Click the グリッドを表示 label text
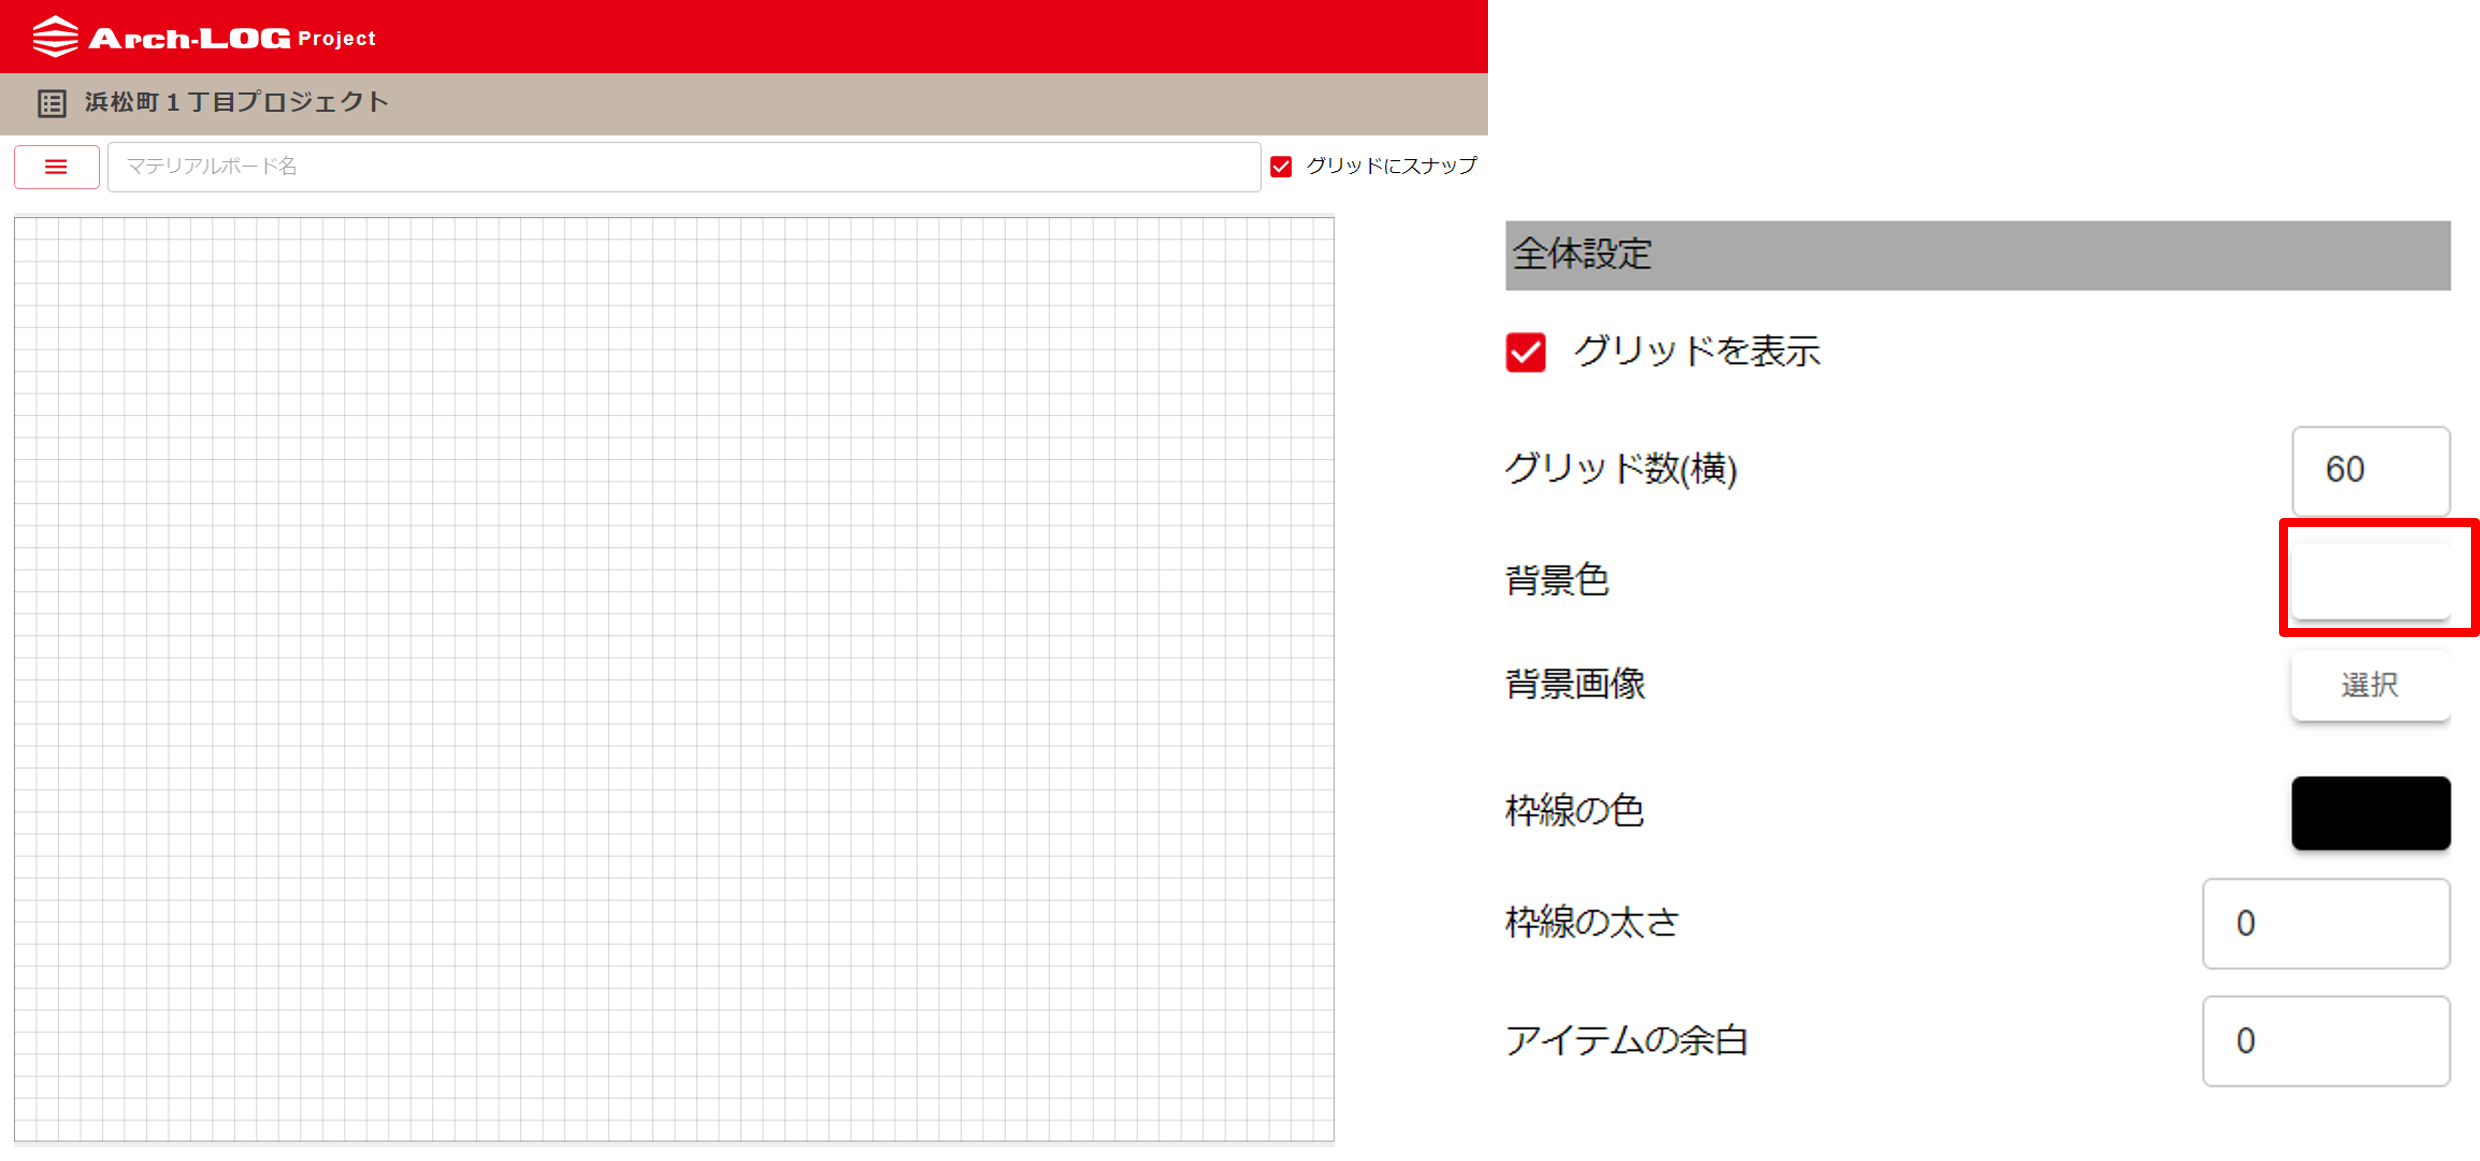This screenshot has height=1161, width=2480. pos(1697,352)
